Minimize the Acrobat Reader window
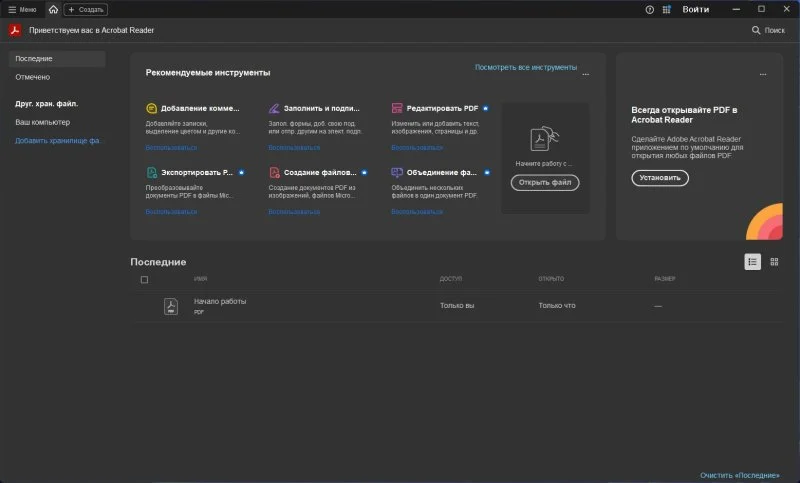Viewport: 800px width, 483px height. click(x=736, y=9)
